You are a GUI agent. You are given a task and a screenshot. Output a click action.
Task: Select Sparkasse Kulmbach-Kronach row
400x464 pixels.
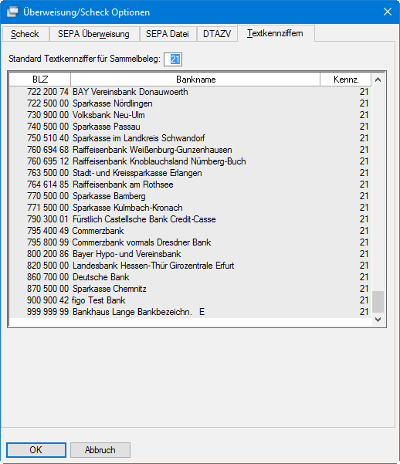pos(190,208)
